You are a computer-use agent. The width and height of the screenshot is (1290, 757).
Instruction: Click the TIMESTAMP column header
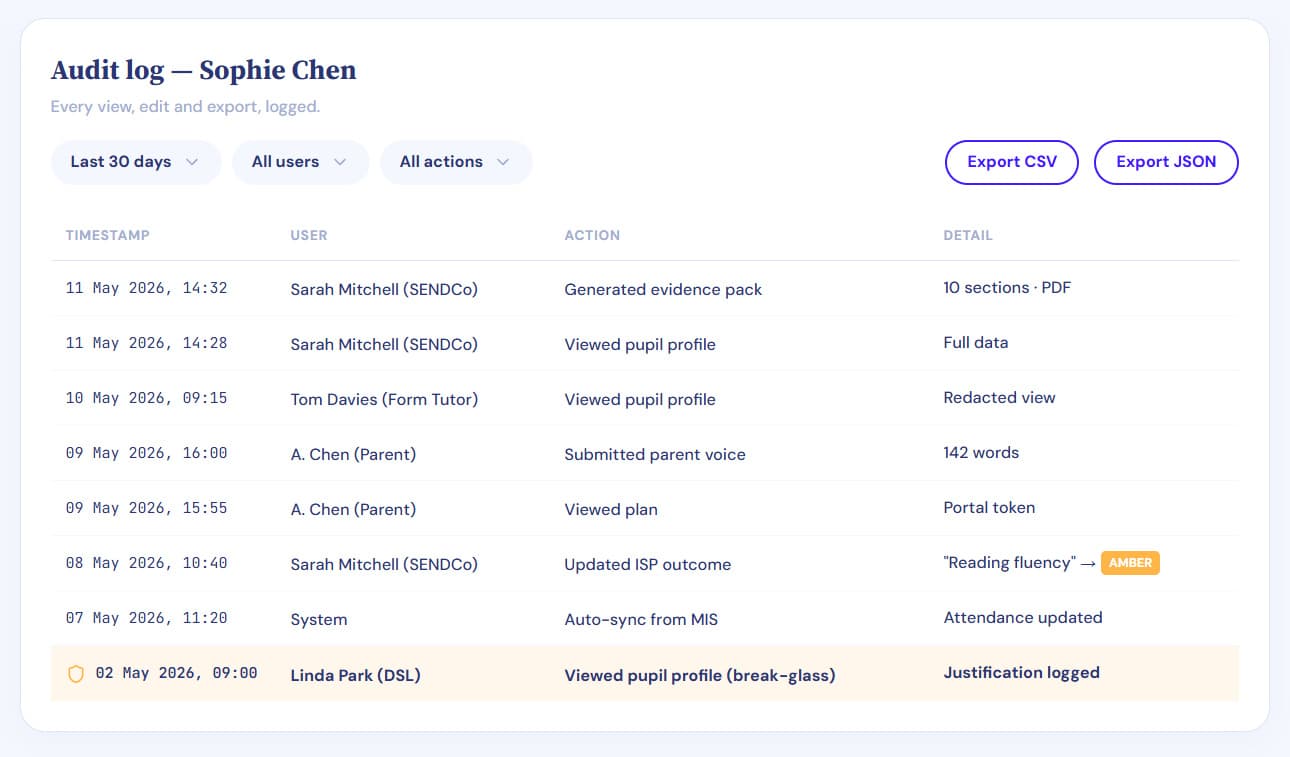[107, 235]
